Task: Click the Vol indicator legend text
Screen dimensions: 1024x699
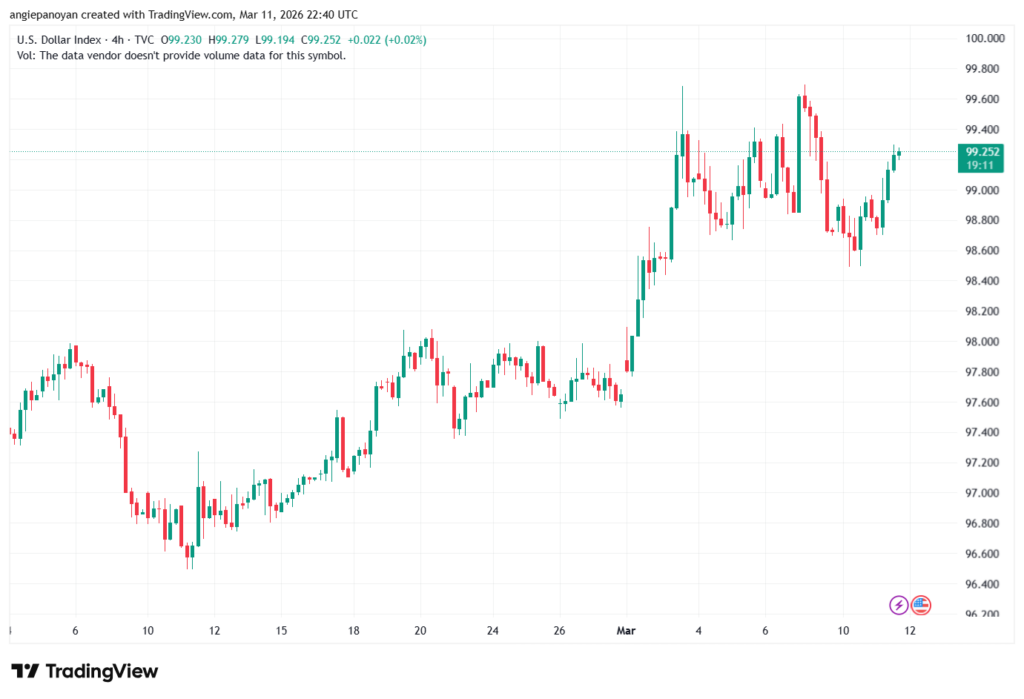Action: [181, 56]
